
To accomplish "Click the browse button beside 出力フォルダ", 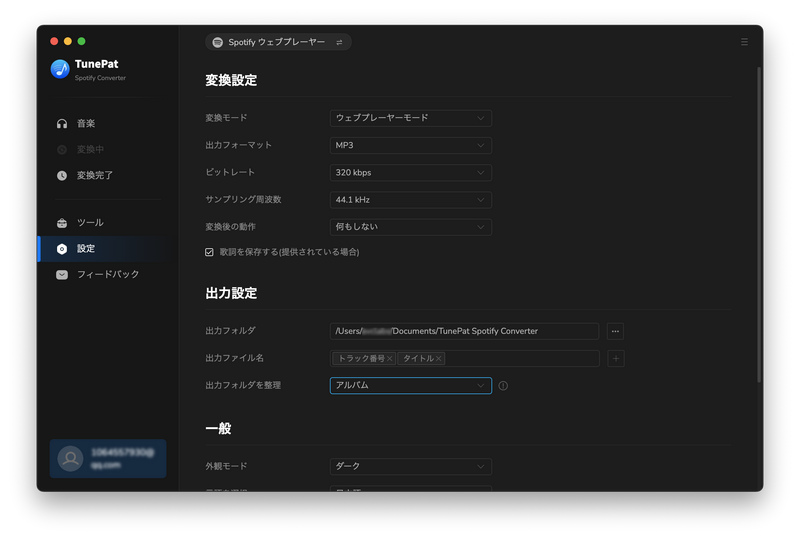I will (615, 331).
